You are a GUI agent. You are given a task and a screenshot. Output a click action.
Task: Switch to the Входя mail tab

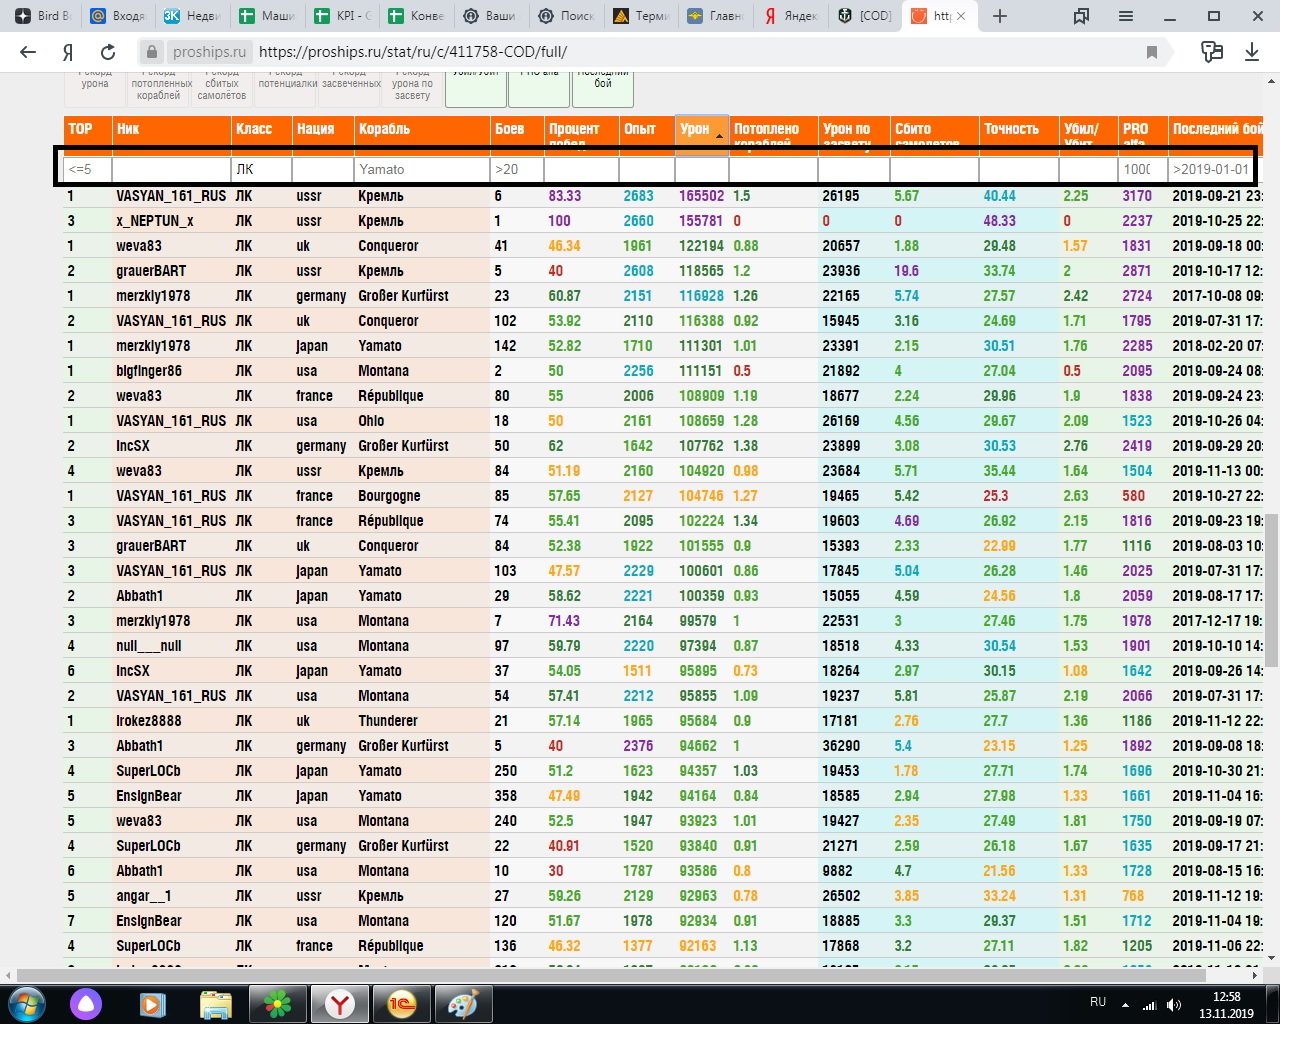point(117,16)
